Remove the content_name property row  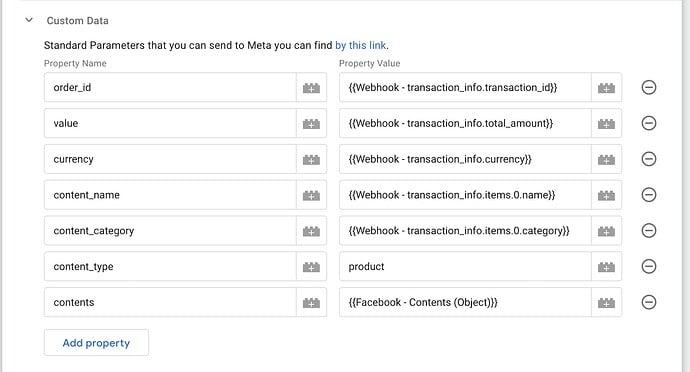(x=649, y=195)
